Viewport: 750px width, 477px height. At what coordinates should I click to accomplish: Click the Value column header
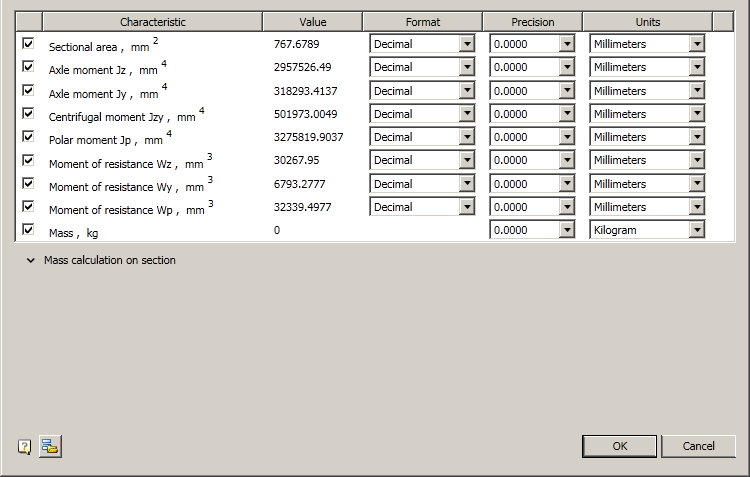312,22
